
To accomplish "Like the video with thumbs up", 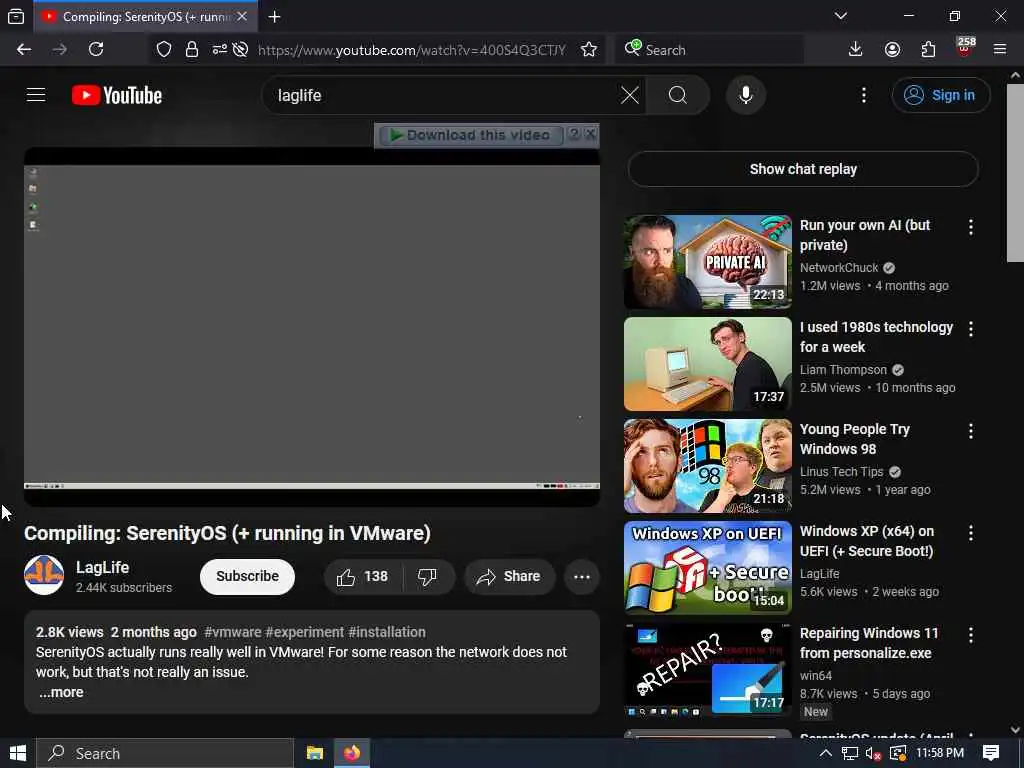I will click(363, 577).
